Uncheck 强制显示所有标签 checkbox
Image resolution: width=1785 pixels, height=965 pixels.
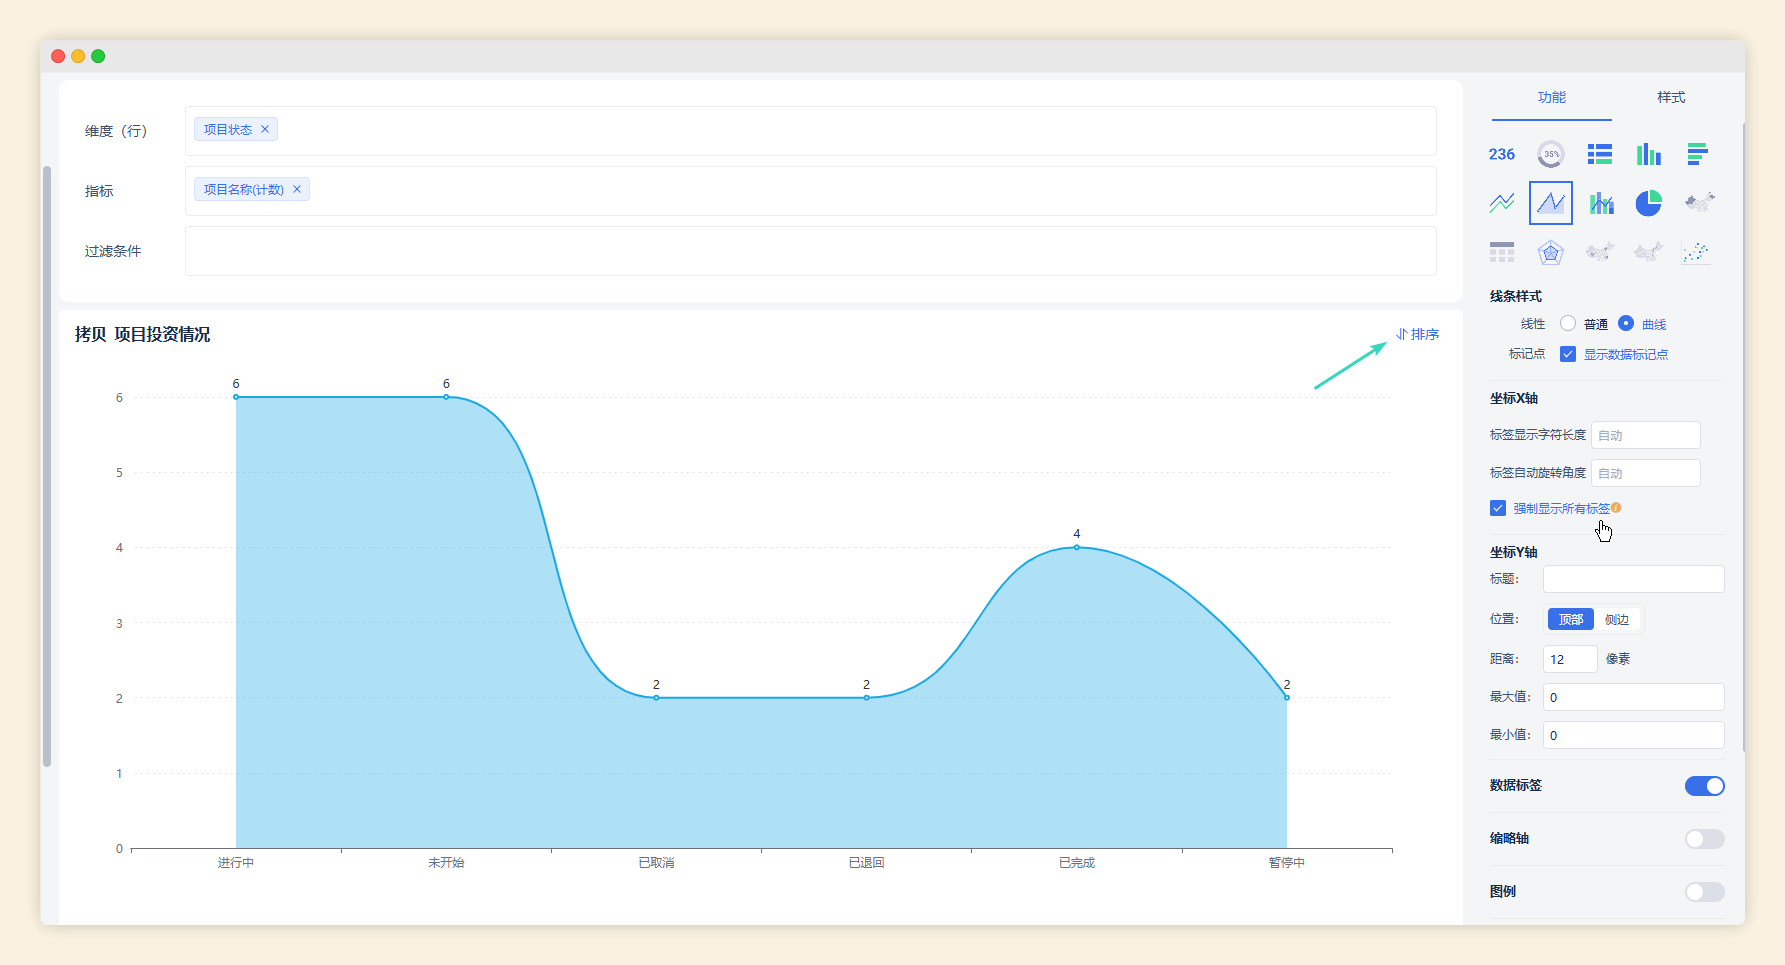1498,508
